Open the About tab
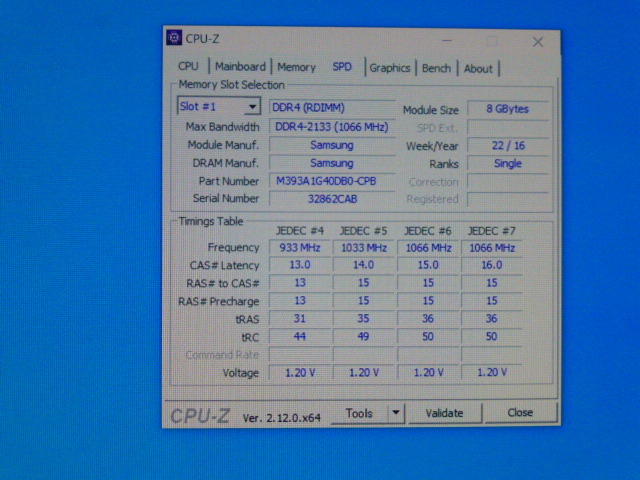This screenshot has height=480, width=640. click(x=478, y=69)
